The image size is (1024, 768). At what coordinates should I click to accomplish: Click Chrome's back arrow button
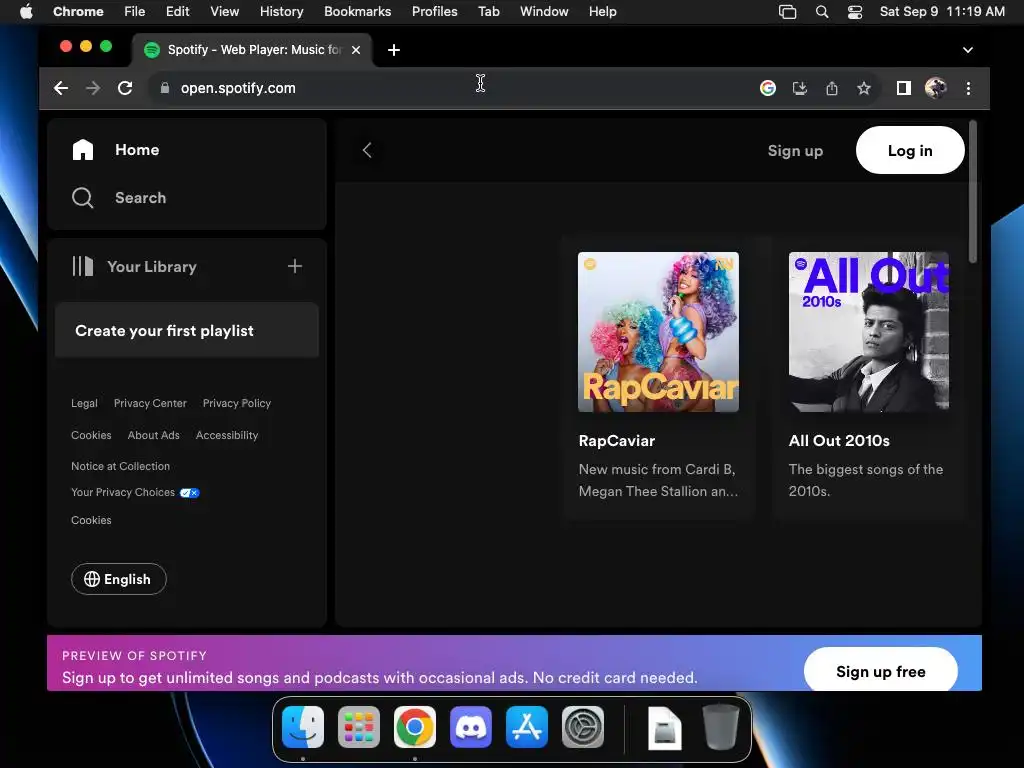coord(61,88)
